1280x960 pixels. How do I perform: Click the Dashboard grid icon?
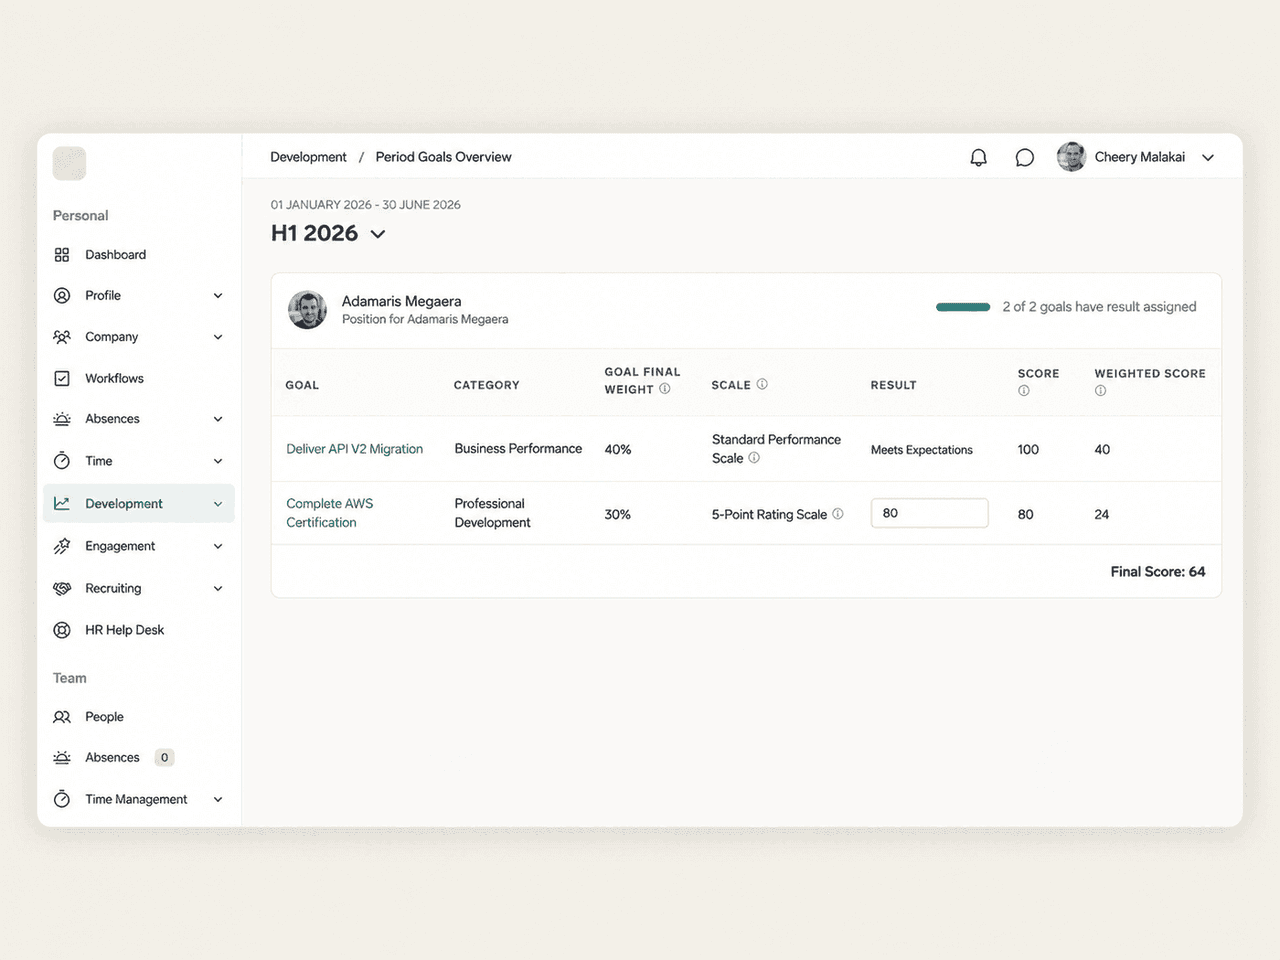click(x=62, y=255)
